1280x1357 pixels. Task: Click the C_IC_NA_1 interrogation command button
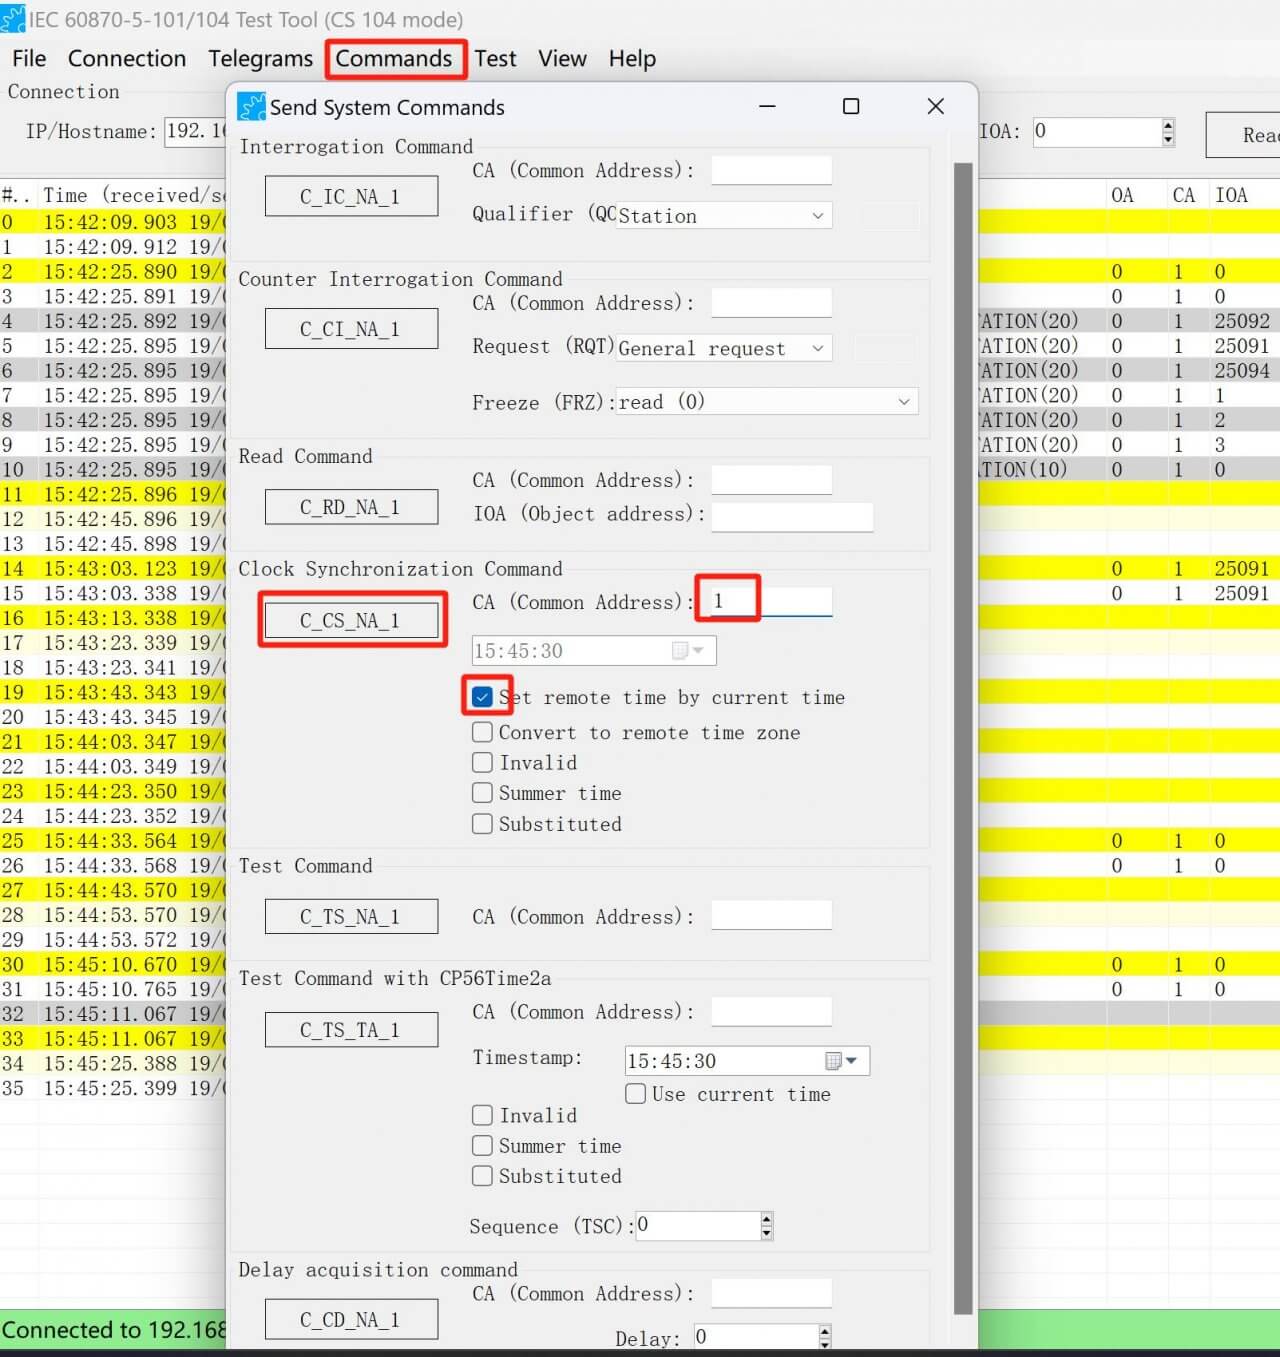point(351,195)
